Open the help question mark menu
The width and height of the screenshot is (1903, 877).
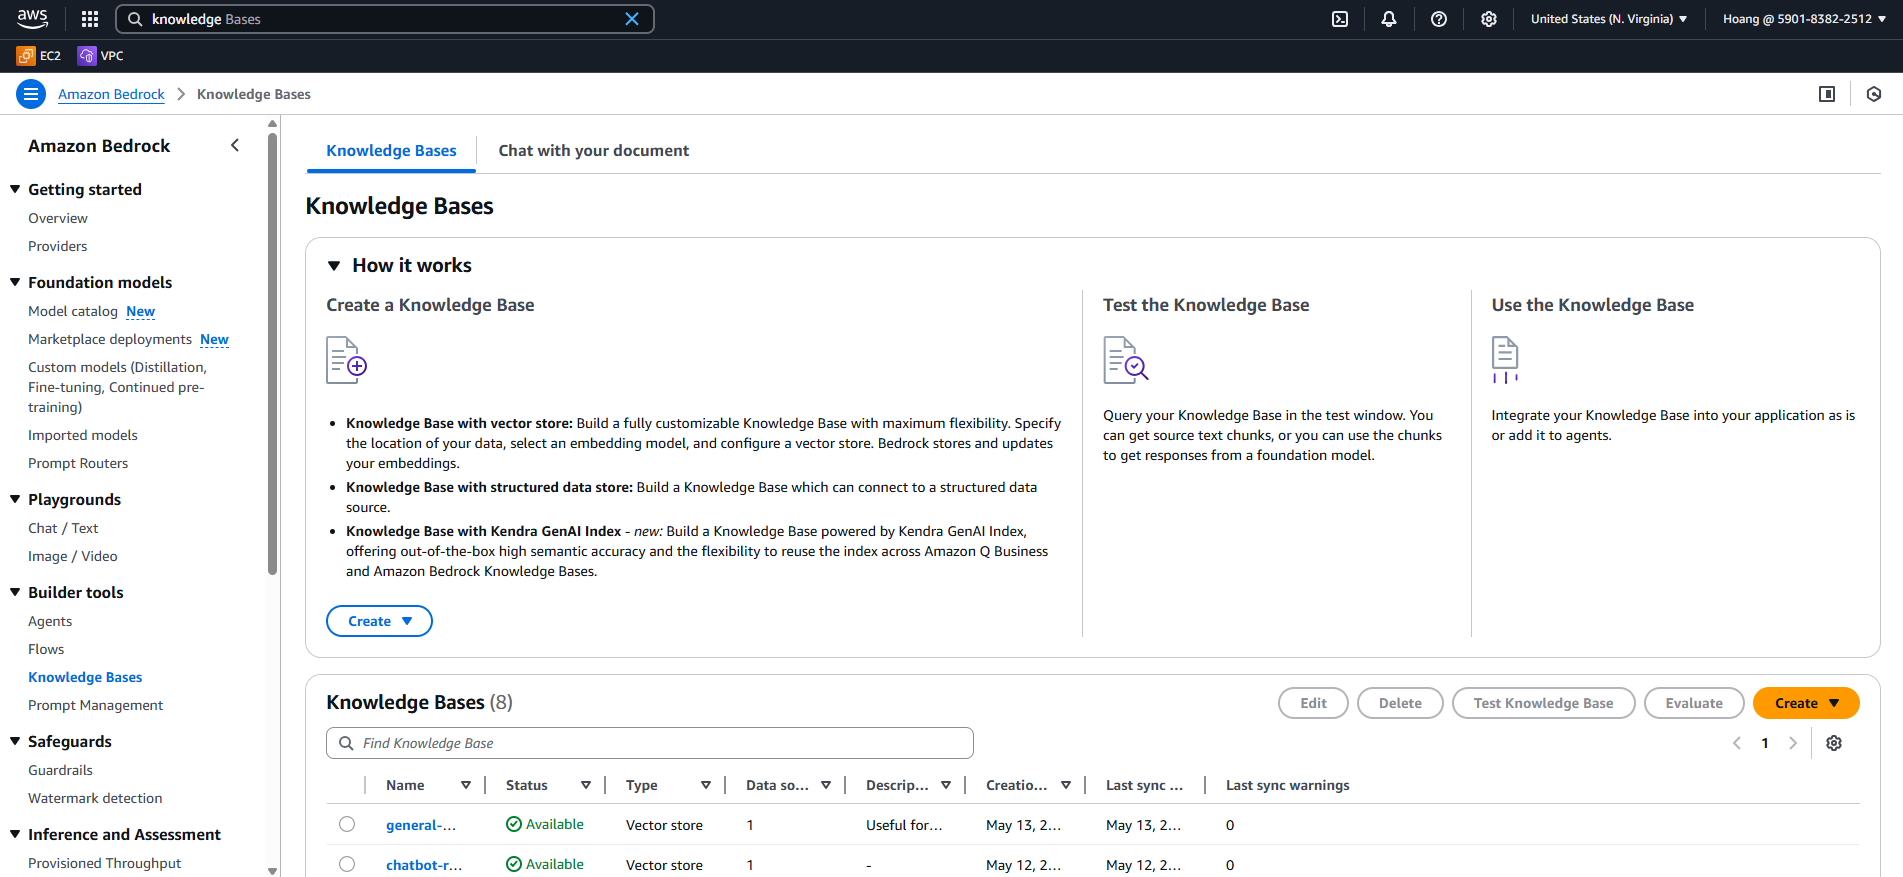pyautogui.click(x=1439, y=19)
